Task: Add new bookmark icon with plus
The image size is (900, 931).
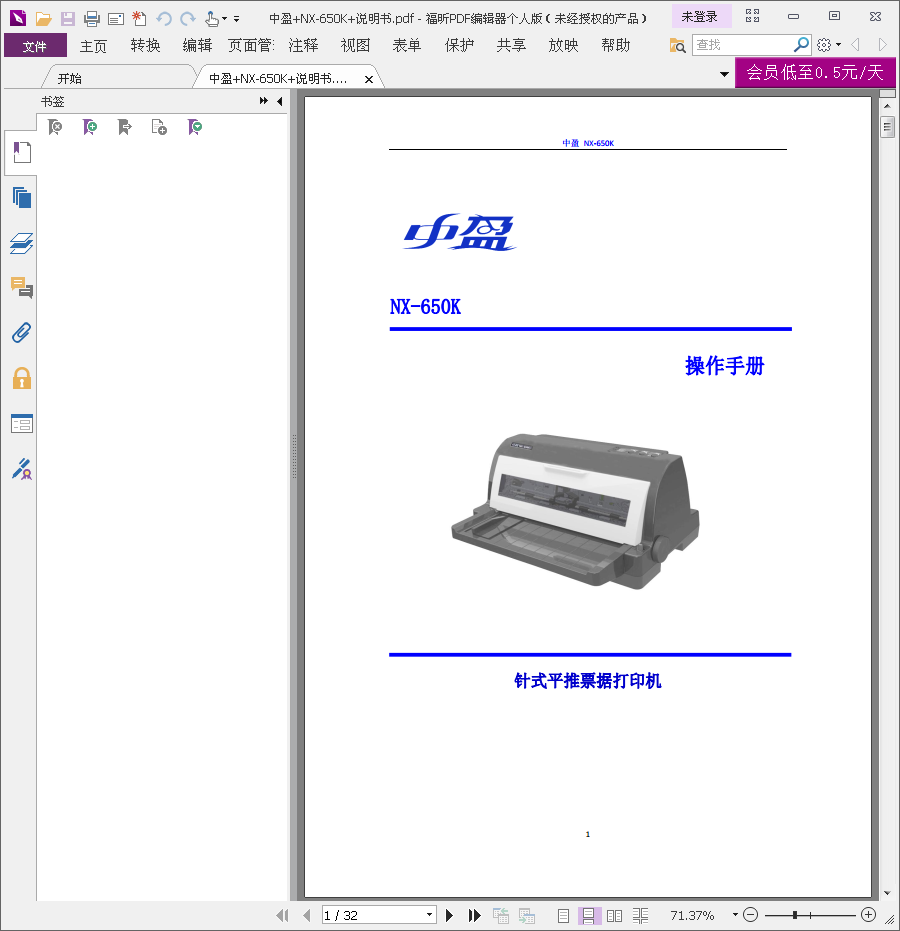Action: (x=90, y=126)
